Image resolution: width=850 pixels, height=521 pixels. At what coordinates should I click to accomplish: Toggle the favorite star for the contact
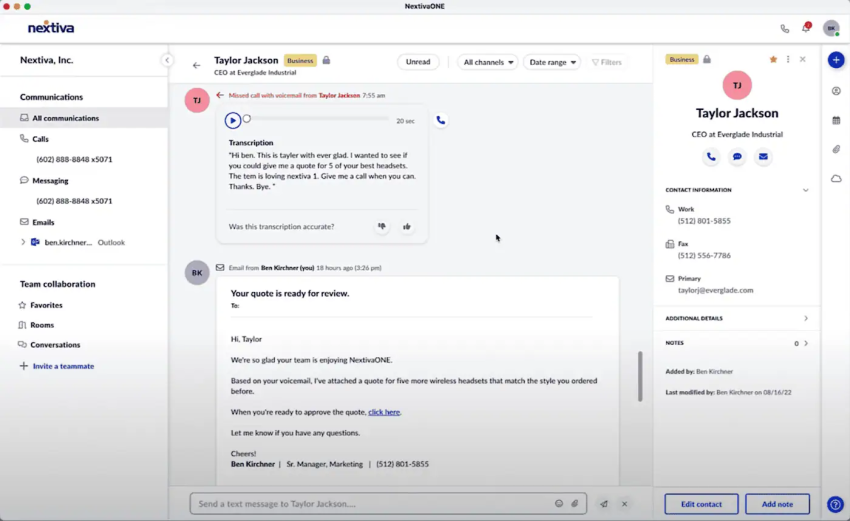[x=773, y=59]
